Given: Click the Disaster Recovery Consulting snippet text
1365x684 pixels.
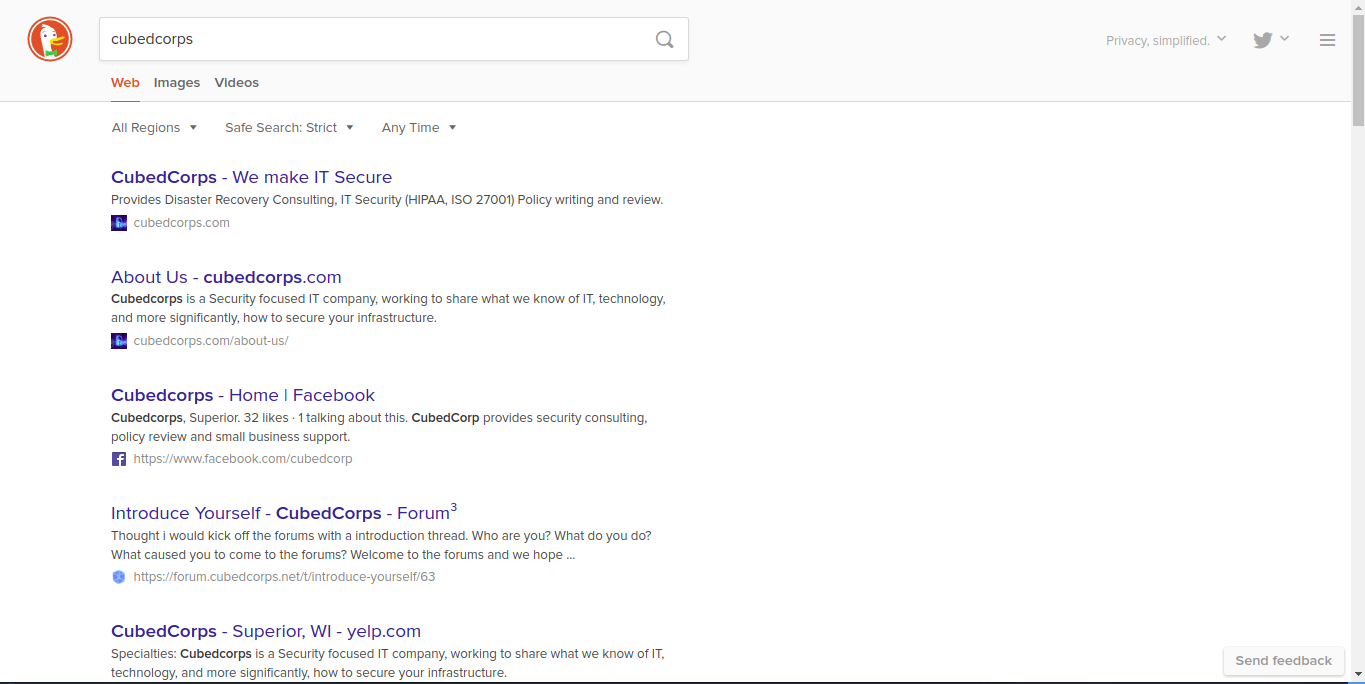Looking at the screenshot, I should click(387, 200).
